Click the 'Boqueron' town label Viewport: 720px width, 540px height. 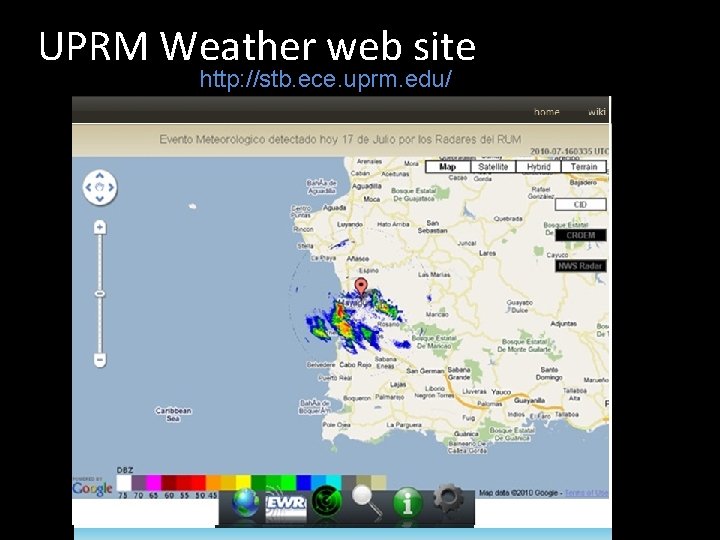click(x=356, y=398)
